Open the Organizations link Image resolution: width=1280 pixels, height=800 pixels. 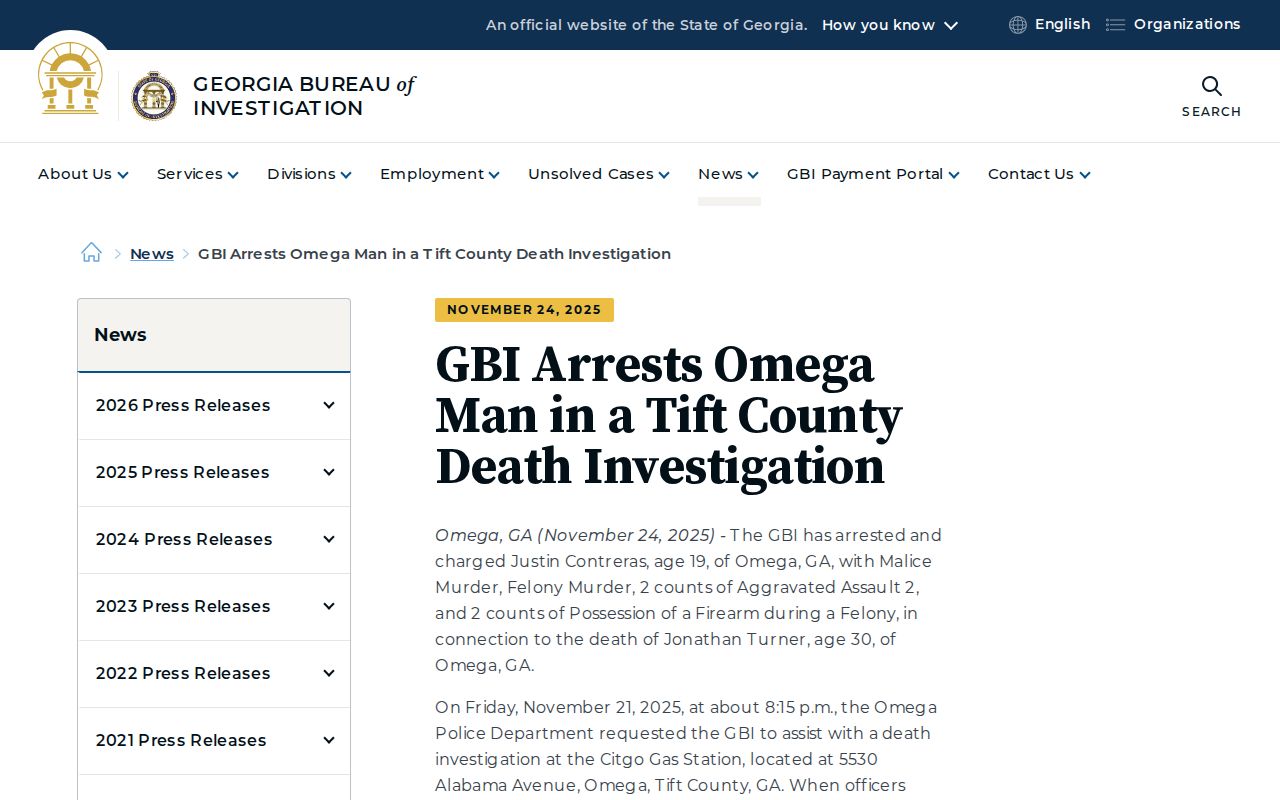pyautogui.click(x=1187, y=24)
